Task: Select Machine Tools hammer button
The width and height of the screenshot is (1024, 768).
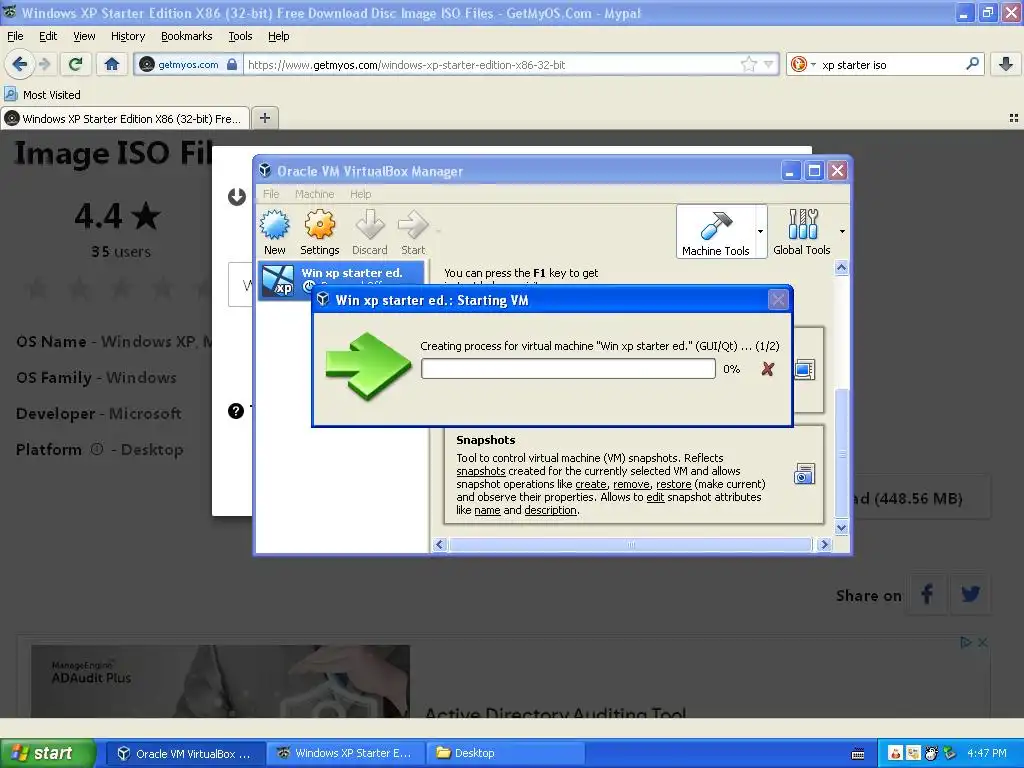Action: 716,232
